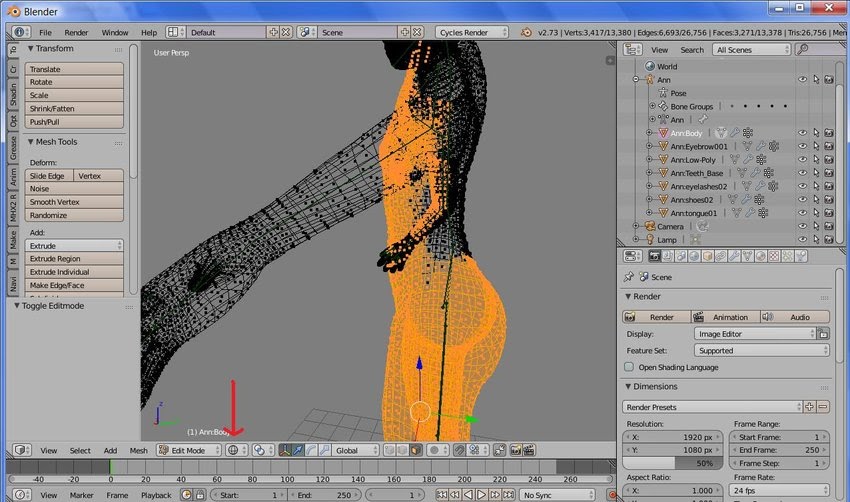The height and width of the screenshot is (502, 850).
Task: Click the OpenGL render image icon in 3D header
Action: [x=516, y=450]
